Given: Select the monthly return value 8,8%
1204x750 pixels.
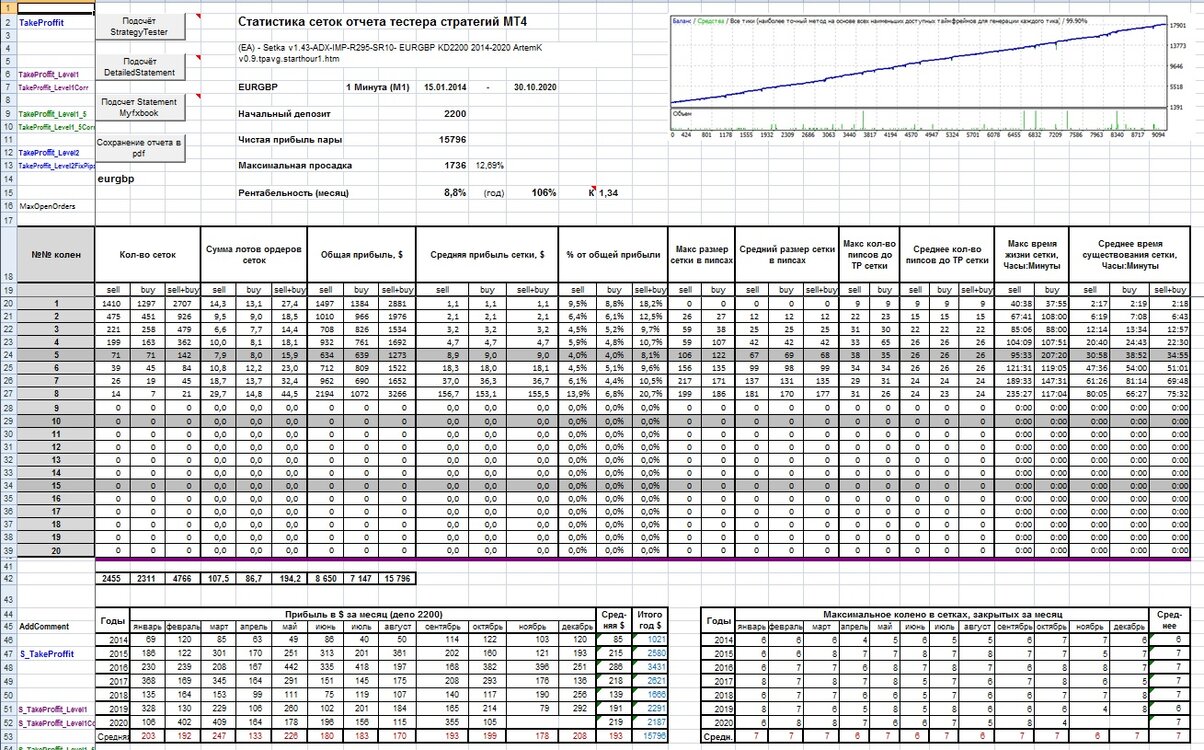Looking at the screenshot, I should 455,192.
